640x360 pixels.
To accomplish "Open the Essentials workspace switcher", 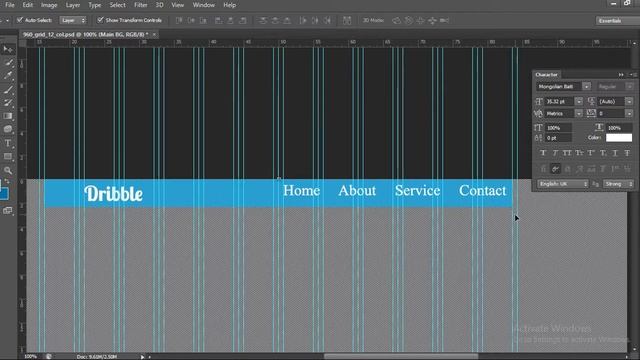I will [617, 20].
